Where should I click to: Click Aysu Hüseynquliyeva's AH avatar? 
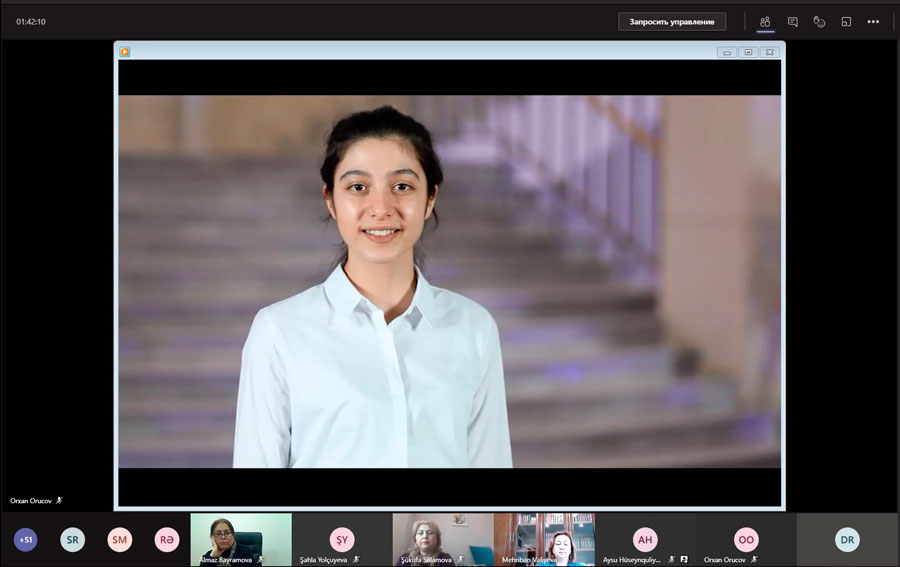[x=646, y=539]
